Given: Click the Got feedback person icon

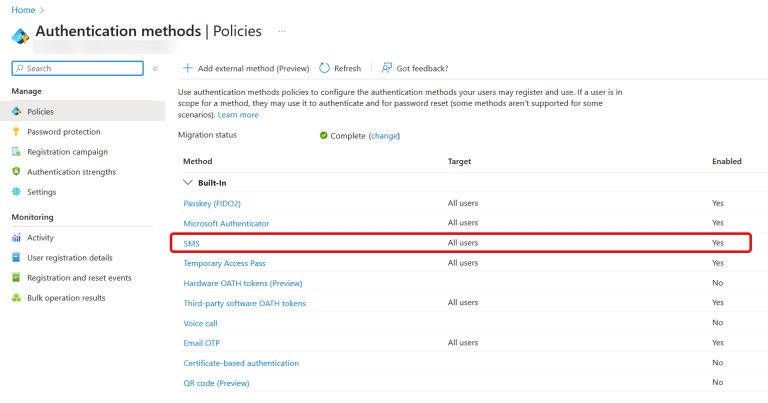Looking at the screenshot, I should (386, 68).
